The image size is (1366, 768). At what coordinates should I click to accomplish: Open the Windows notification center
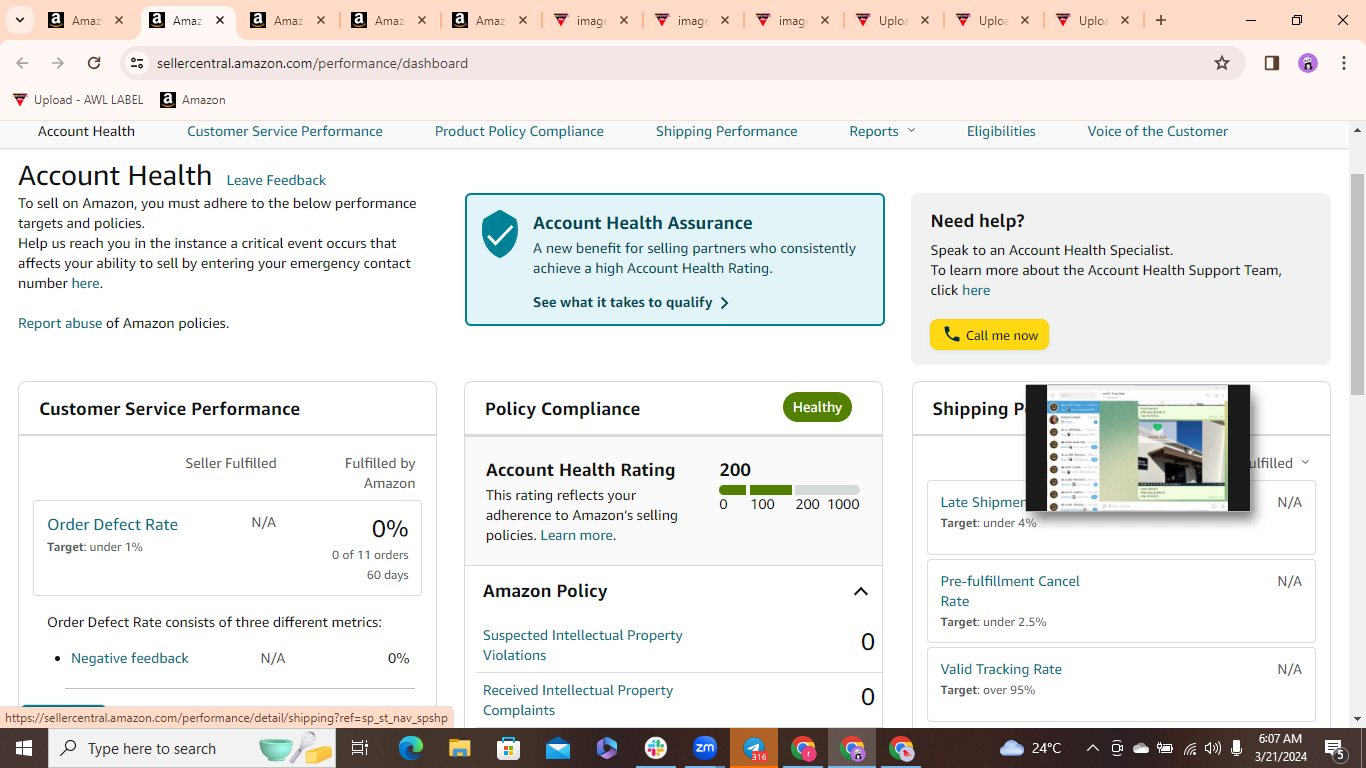click(x=1334, y=748)
